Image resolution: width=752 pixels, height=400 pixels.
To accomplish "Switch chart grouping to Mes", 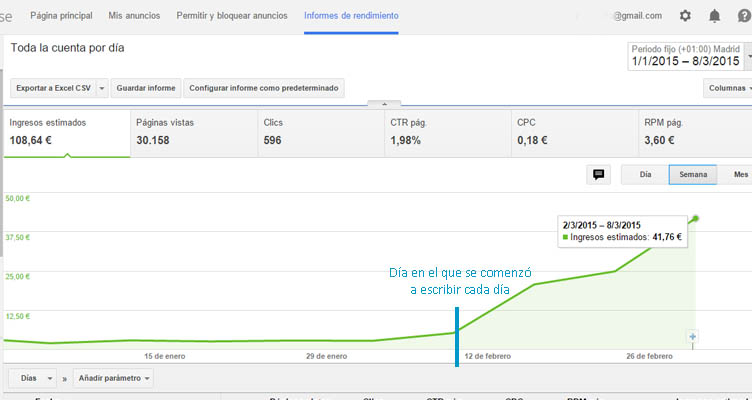I will [738, 174].
